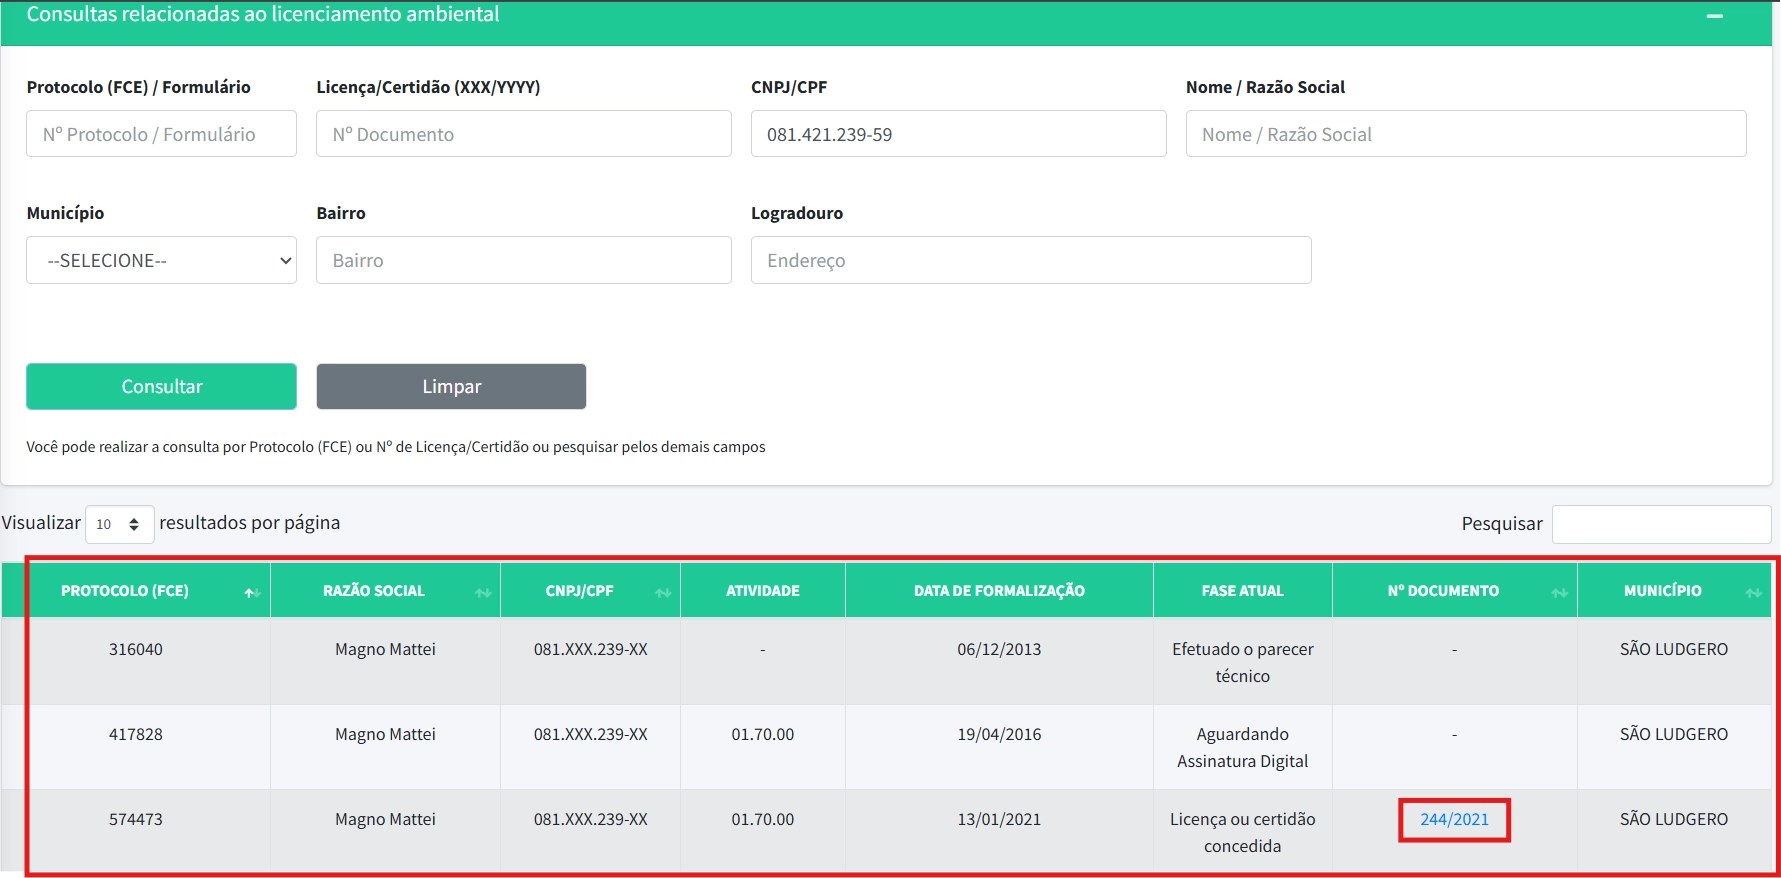The width and height of the screenshot is (1781, 878).
Task: Click the Nome / Razão Social field
Action: [1465, 134]
